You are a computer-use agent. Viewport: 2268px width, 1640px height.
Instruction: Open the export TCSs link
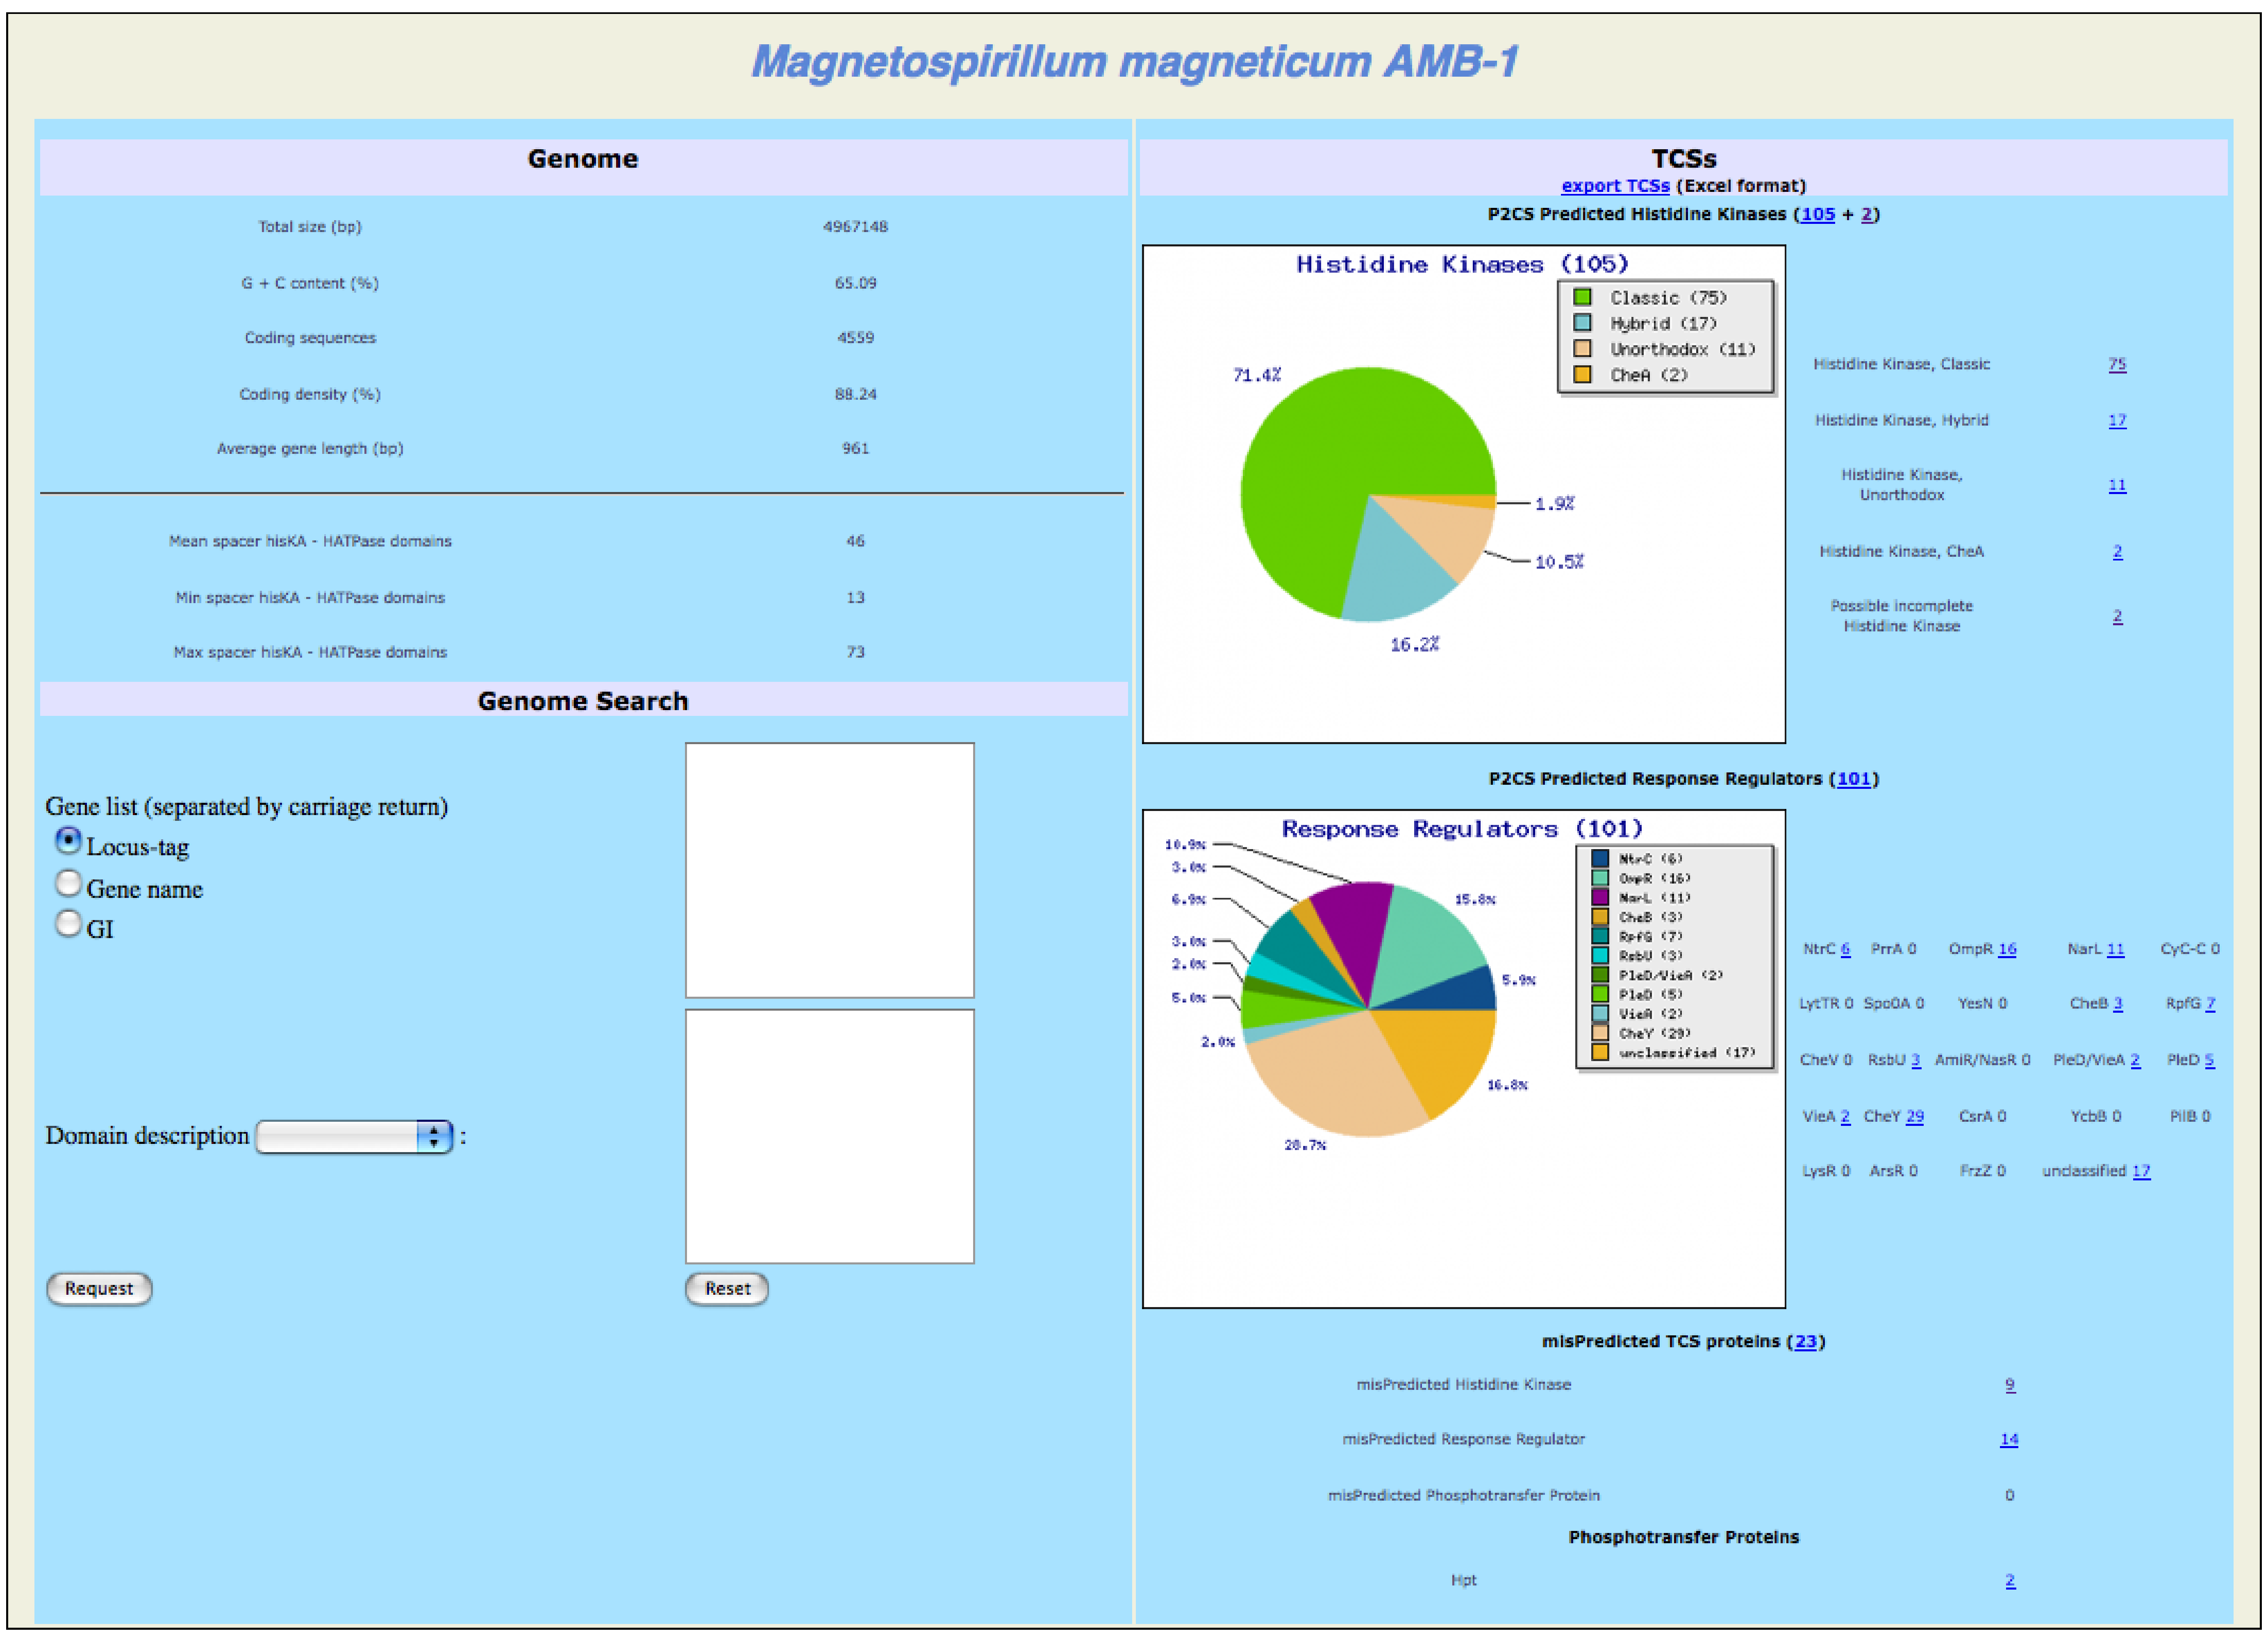(1615, 186)
